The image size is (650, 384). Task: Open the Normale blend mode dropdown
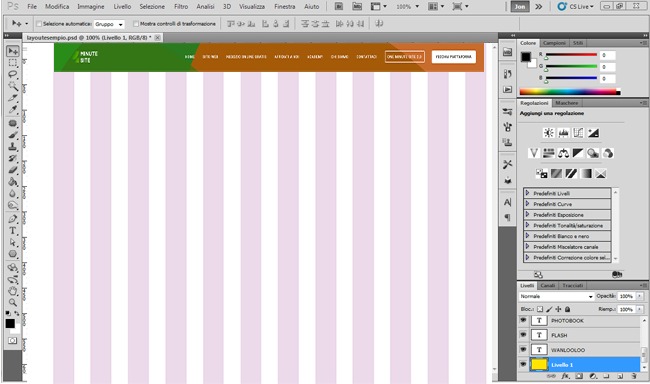[x=556, y=296]
